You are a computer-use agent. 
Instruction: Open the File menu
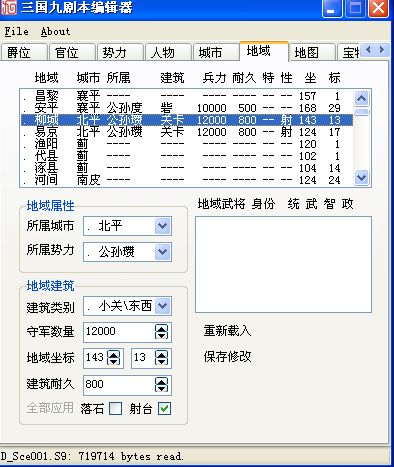(x=16, y=32)
